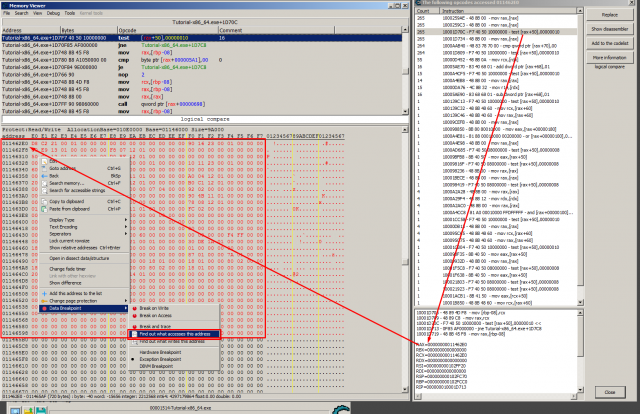Click the Back arrow icon in context menu
The width and height of the screenshot is (640, 414).
click(43, 175)
